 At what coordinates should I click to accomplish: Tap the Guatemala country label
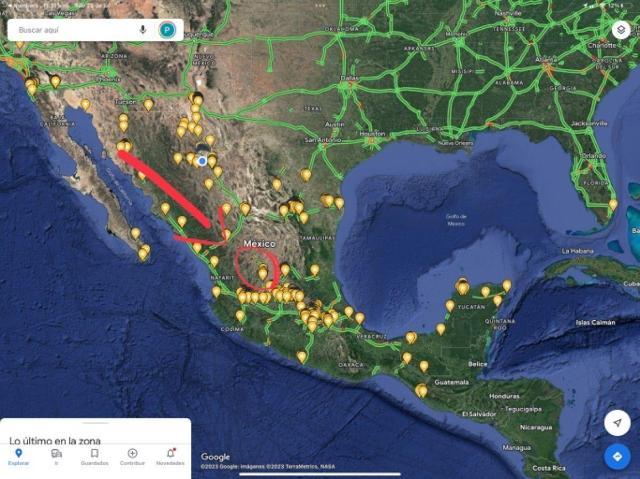451,382
